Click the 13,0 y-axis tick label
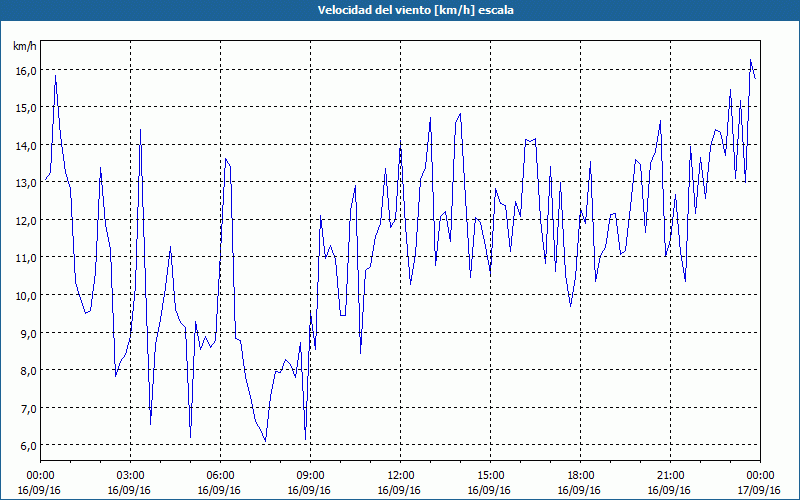Viewport: 800px width, 500px height. point(26,183)
